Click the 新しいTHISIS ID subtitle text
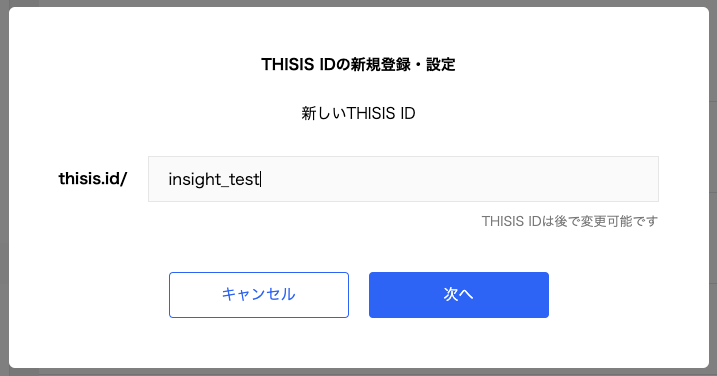The width and height of the screenshot is (717, 376). (x=358, y=113)
